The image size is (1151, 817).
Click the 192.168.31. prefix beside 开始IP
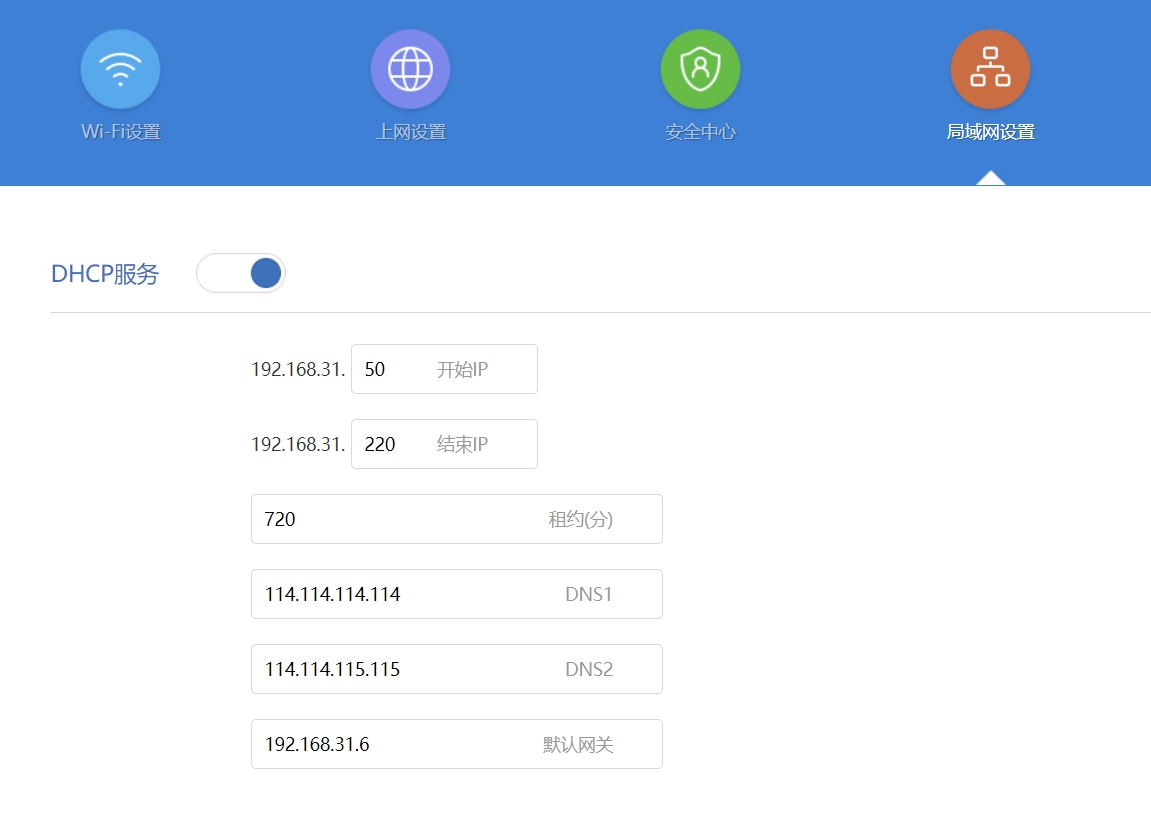298,370
